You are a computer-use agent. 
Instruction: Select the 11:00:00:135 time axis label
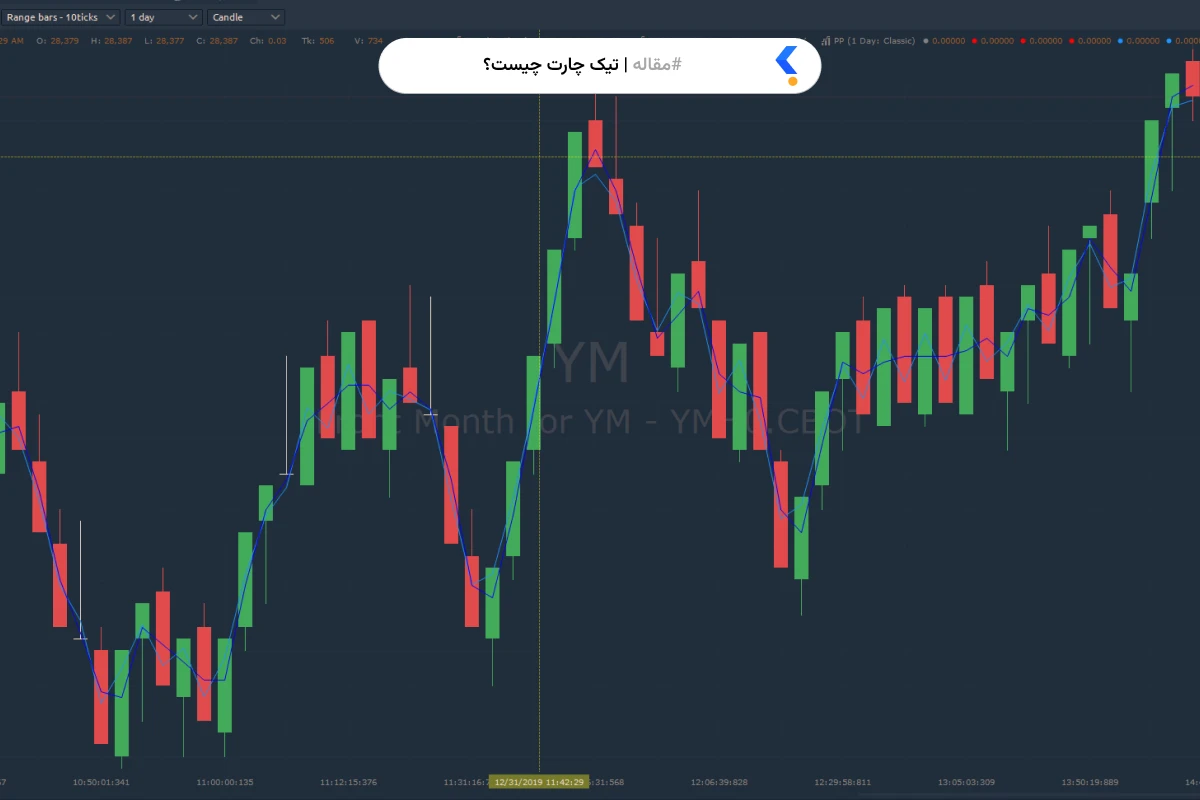pyautogui.click(x=225, y=782)
